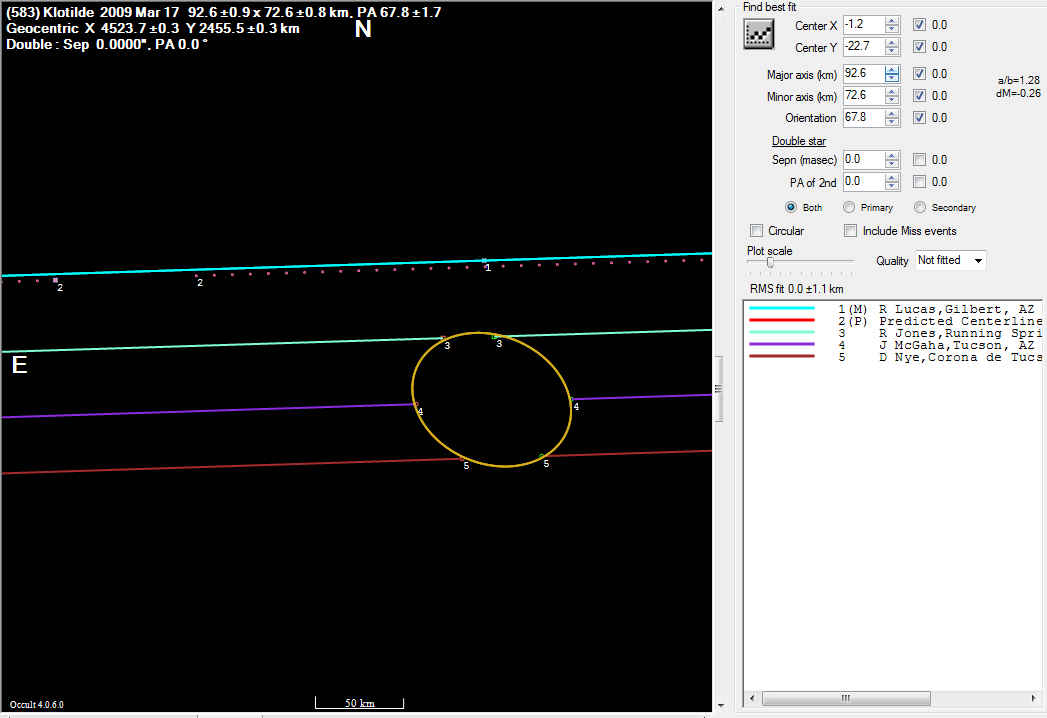Toggle the Center X fit checkbox

[x=919, y=25]
